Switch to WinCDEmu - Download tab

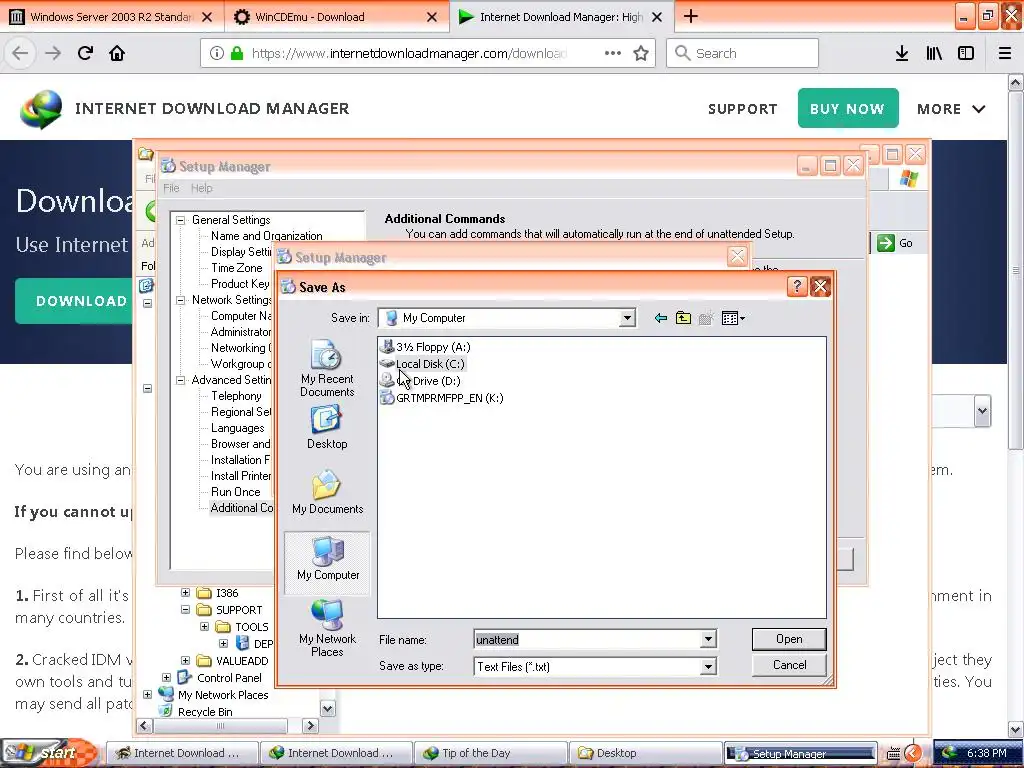337,17
